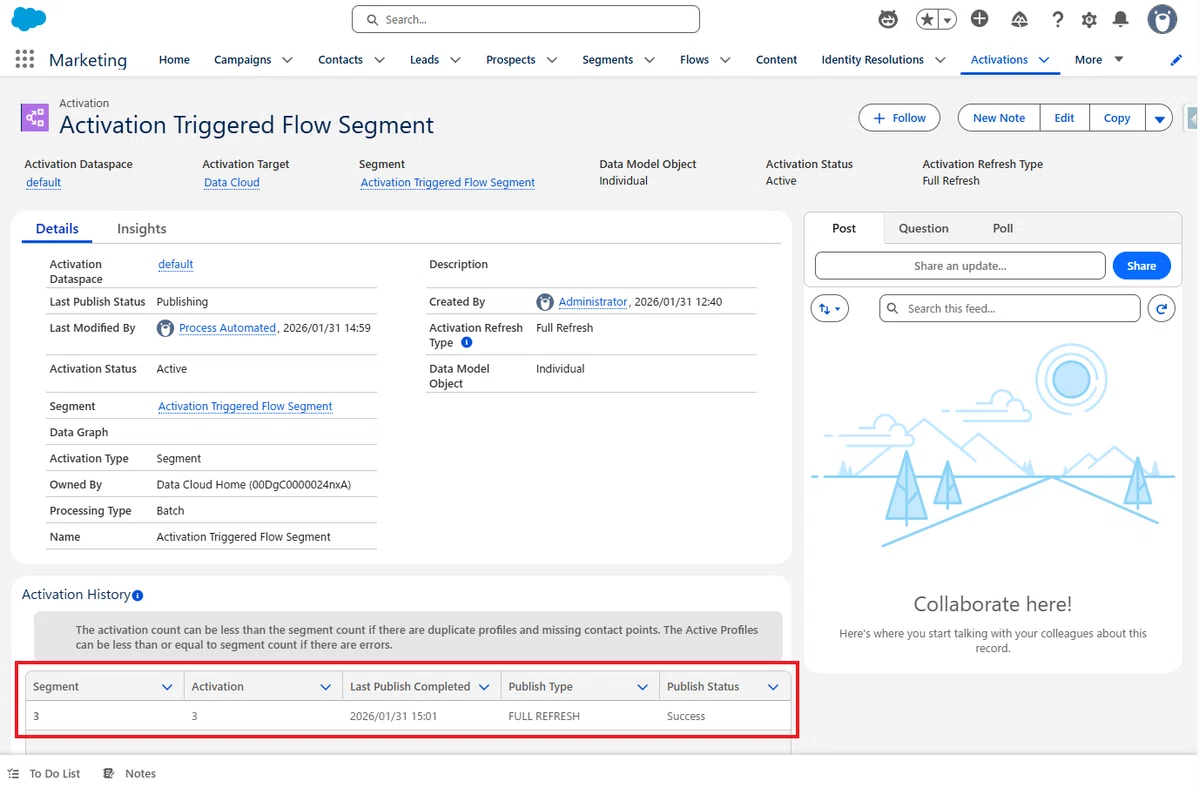This screenshot has width=1200, height=788.
Task: Click the Share an update field
Action: (960, 266)
